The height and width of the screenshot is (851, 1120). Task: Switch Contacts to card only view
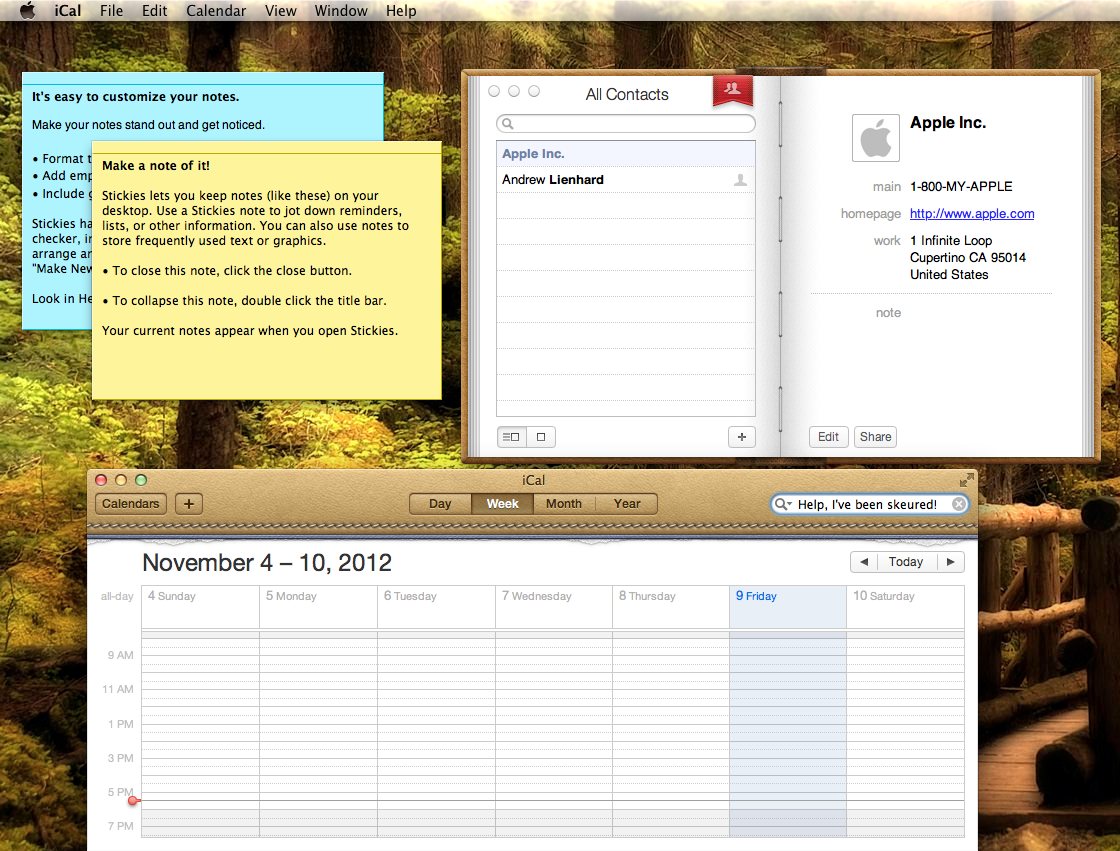tap(541, 437)
